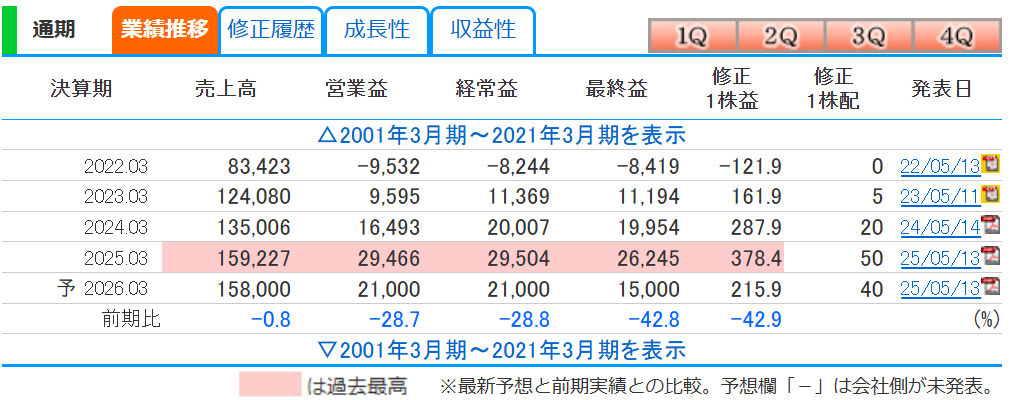Open the PDF icon in the 2025.03 row
The height and width of the screenshot is (400, 1011).
coord(991,258)
